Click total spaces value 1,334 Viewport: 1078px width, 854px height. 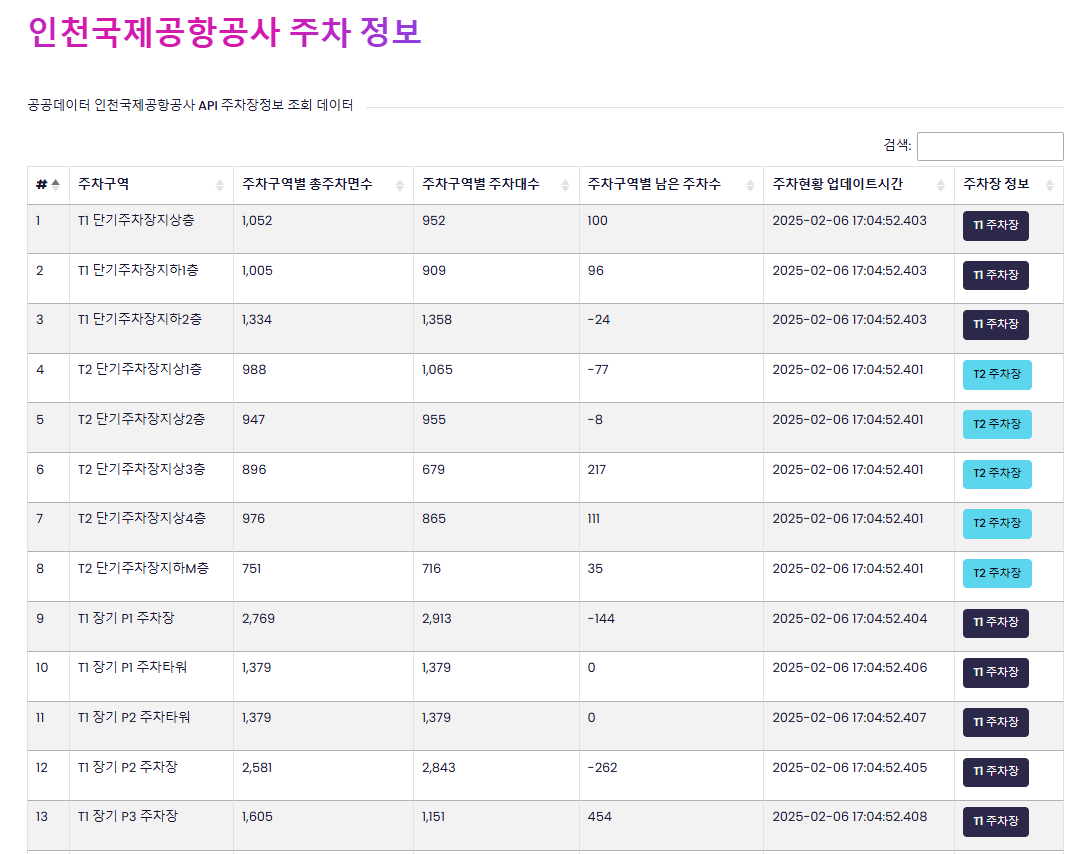click(257, 320)
